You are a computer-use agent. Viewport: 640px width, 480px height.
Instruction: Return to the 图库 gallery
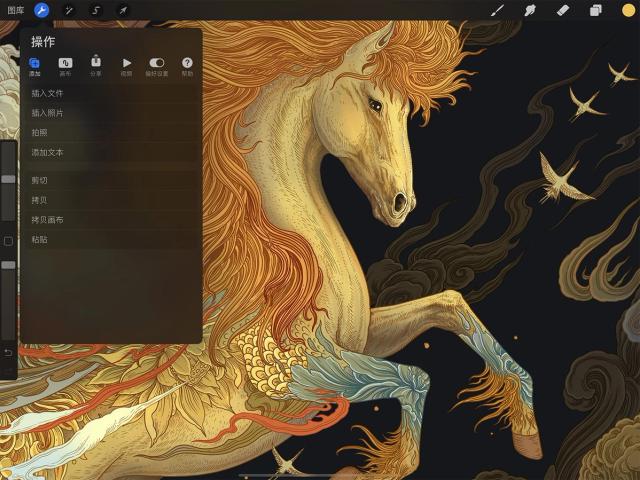pos(16,10)
